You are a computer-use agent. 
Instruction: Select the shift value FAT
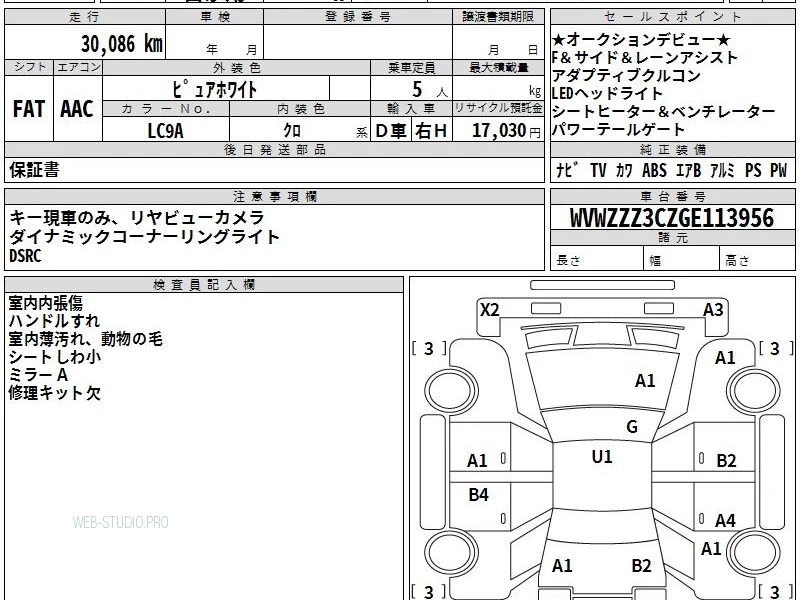click(29, 109)
